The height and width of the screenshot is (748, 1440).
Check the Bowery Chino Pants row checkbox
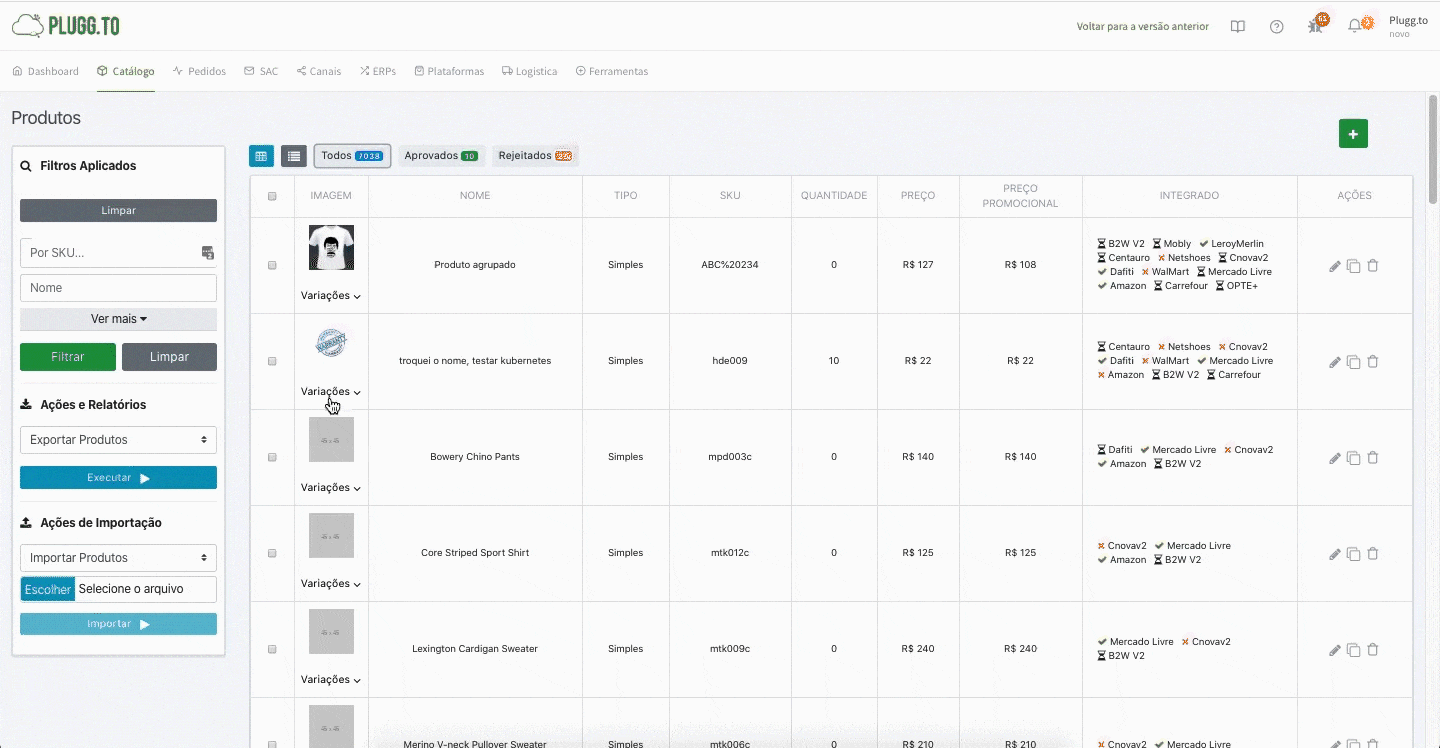[272, 457]
